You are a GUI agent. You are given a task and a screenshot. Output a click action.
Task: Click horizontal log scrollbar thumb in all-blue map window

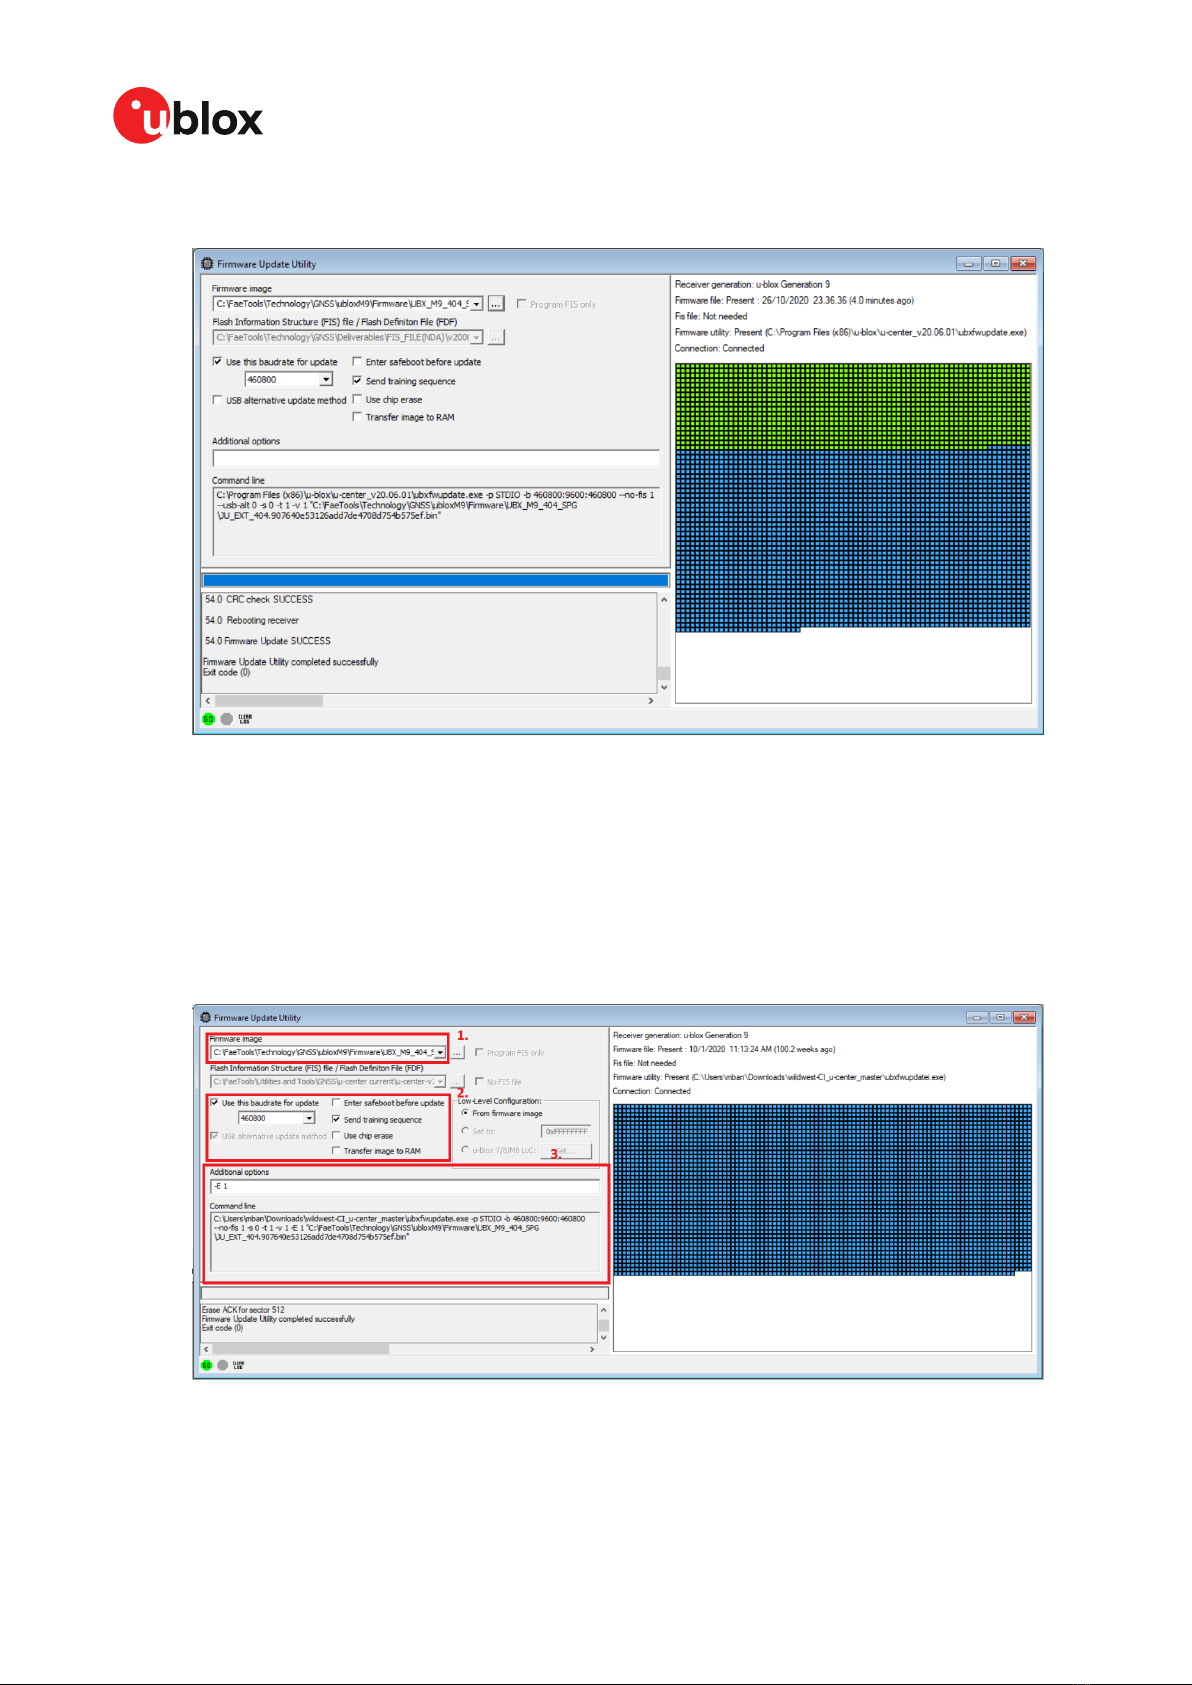point(300,1349)
